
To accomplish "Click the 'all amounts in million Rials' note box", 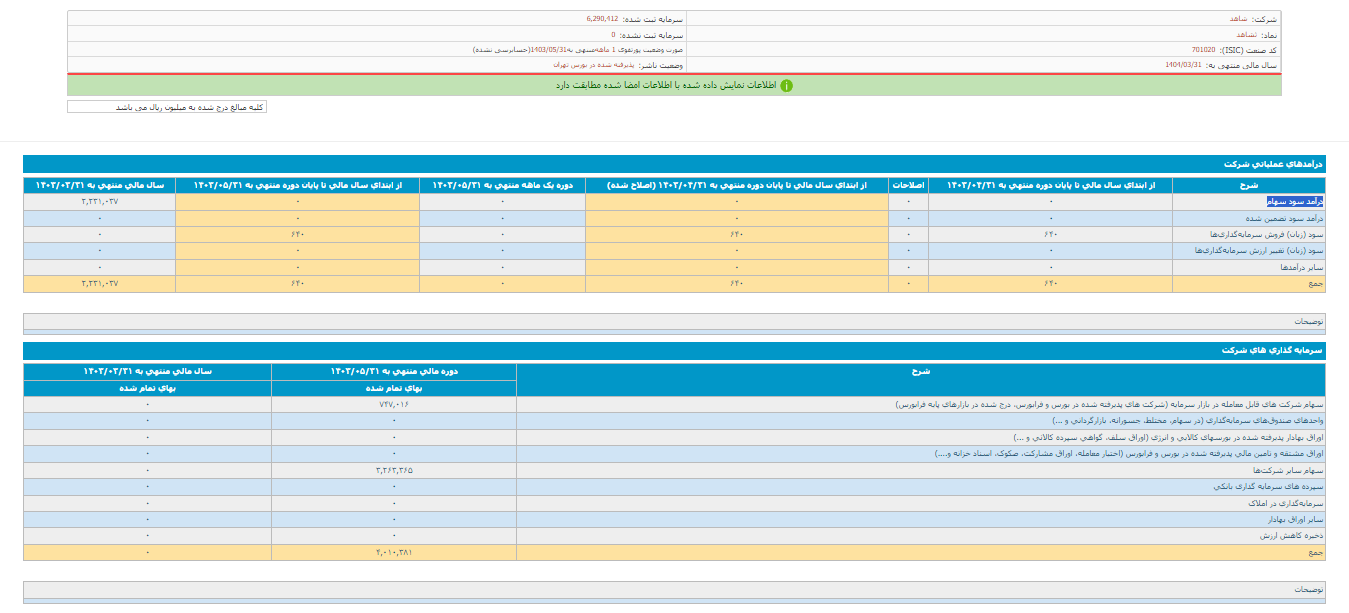I will 167,107.
